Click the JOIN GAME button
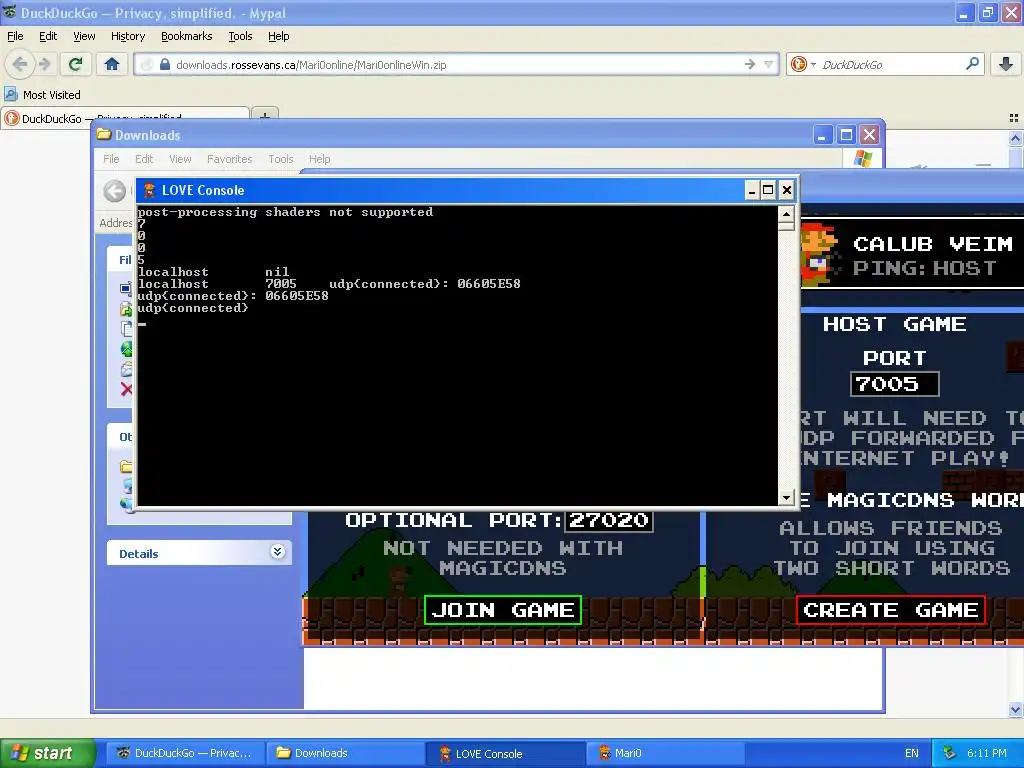This screenshot has width=1024, height=768. click(503, 610)
